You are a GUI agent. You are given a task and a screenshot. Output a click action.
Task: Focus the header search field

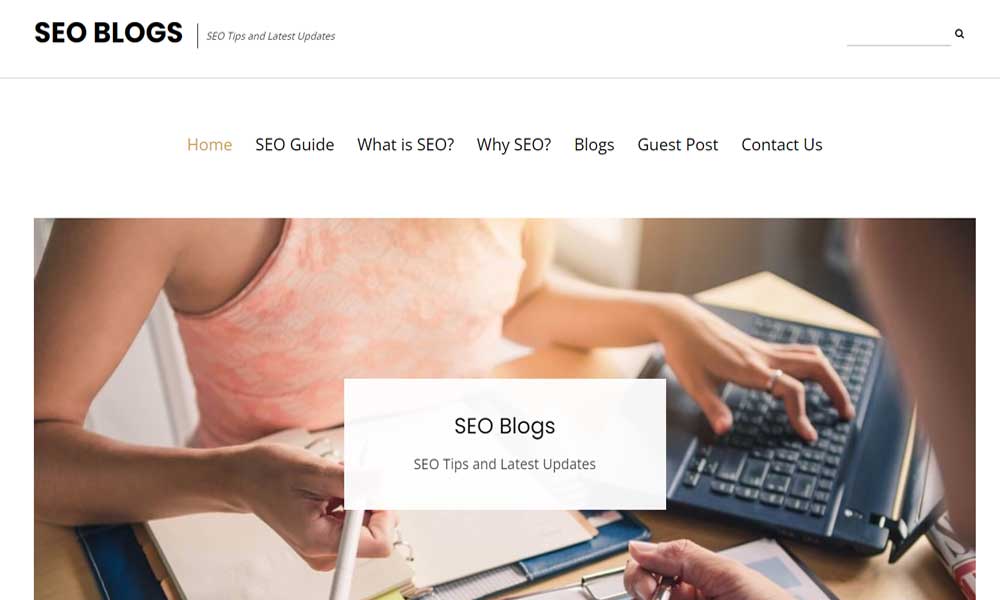click(899, 35)
